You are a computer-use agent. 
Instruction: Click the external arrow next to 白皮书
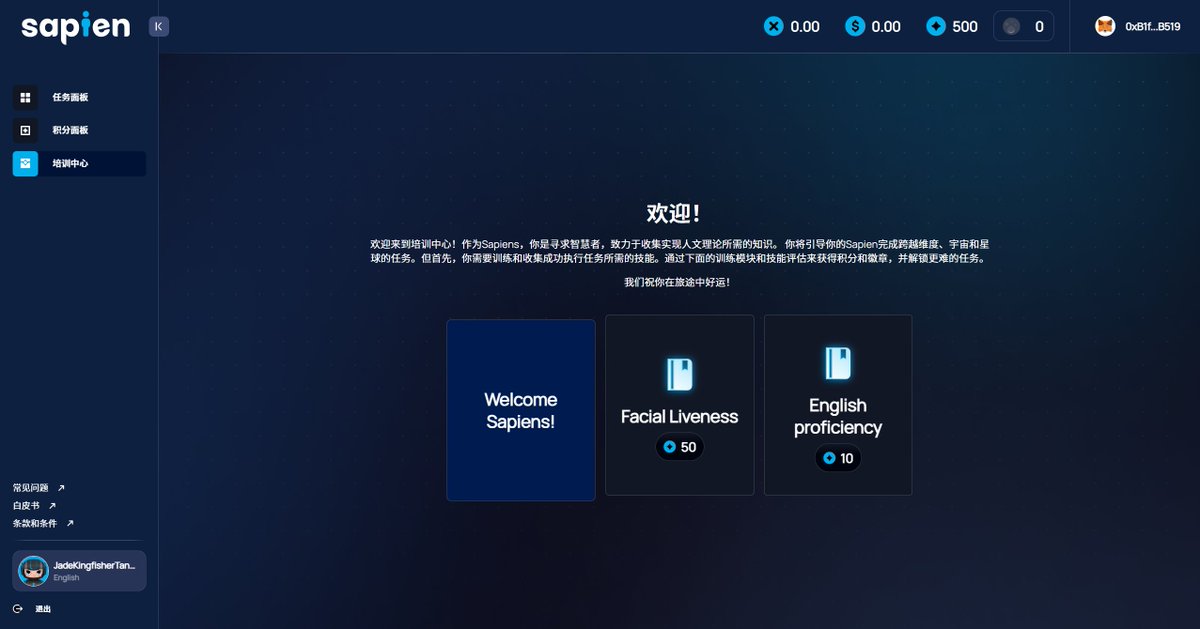[x=52, y=506]
